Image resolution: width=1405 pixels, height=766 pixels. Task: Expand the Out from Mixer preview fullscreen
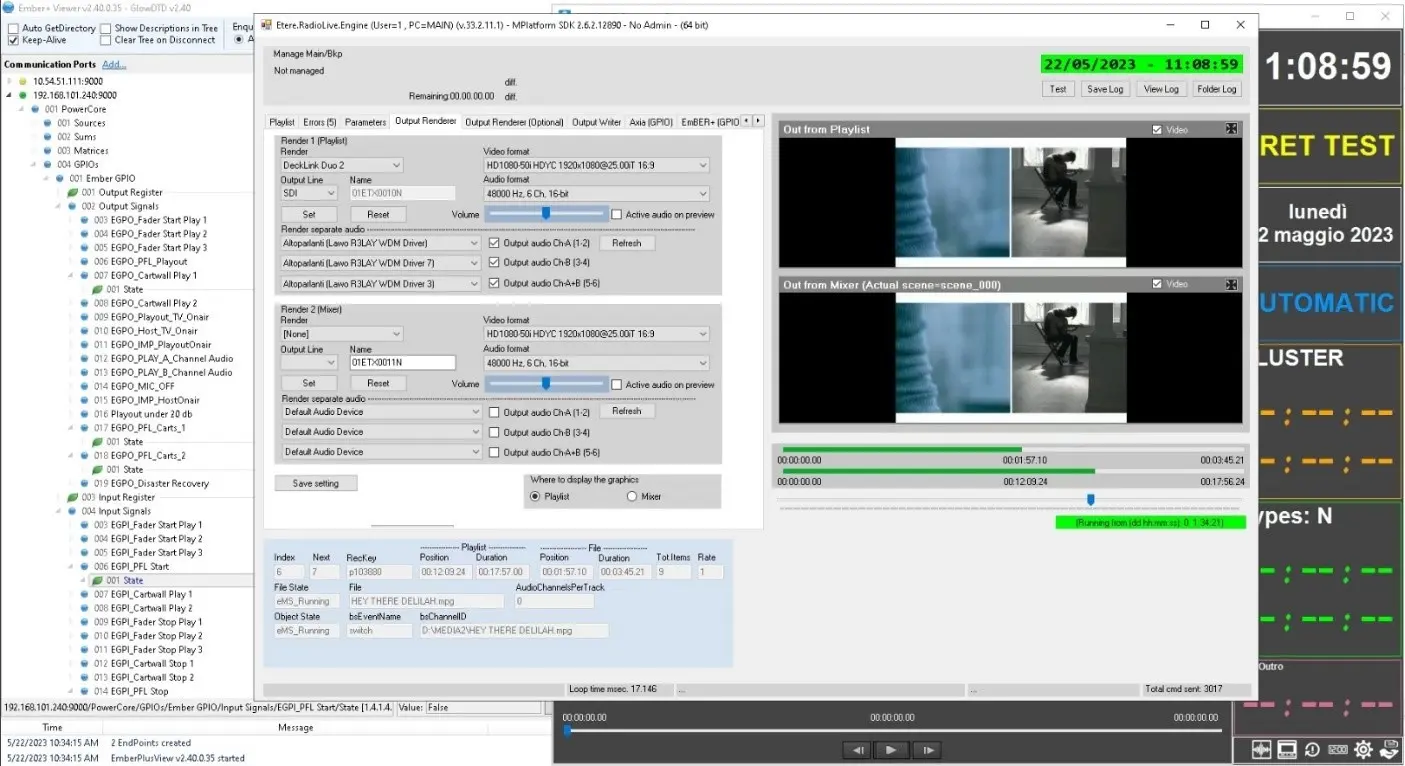[1231, 285]
